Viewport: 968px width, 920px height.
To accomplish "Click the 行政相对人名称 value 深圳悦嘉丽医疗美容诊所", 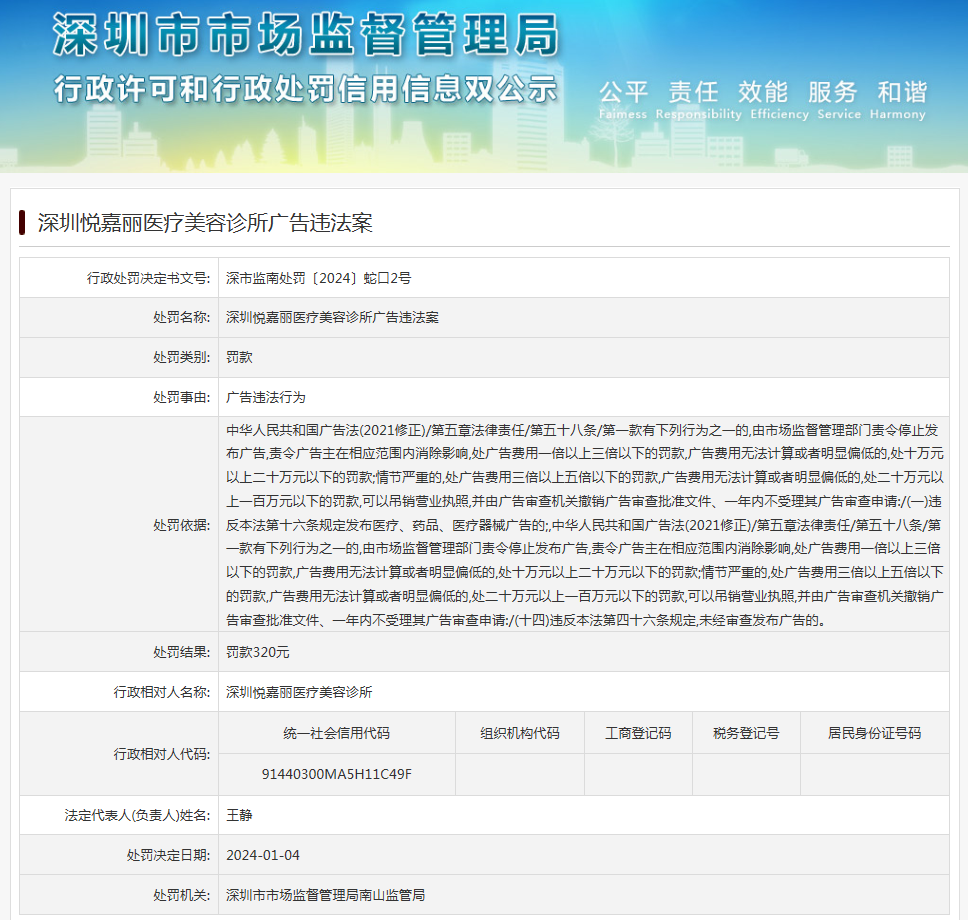I will click(x=299, y=692).
